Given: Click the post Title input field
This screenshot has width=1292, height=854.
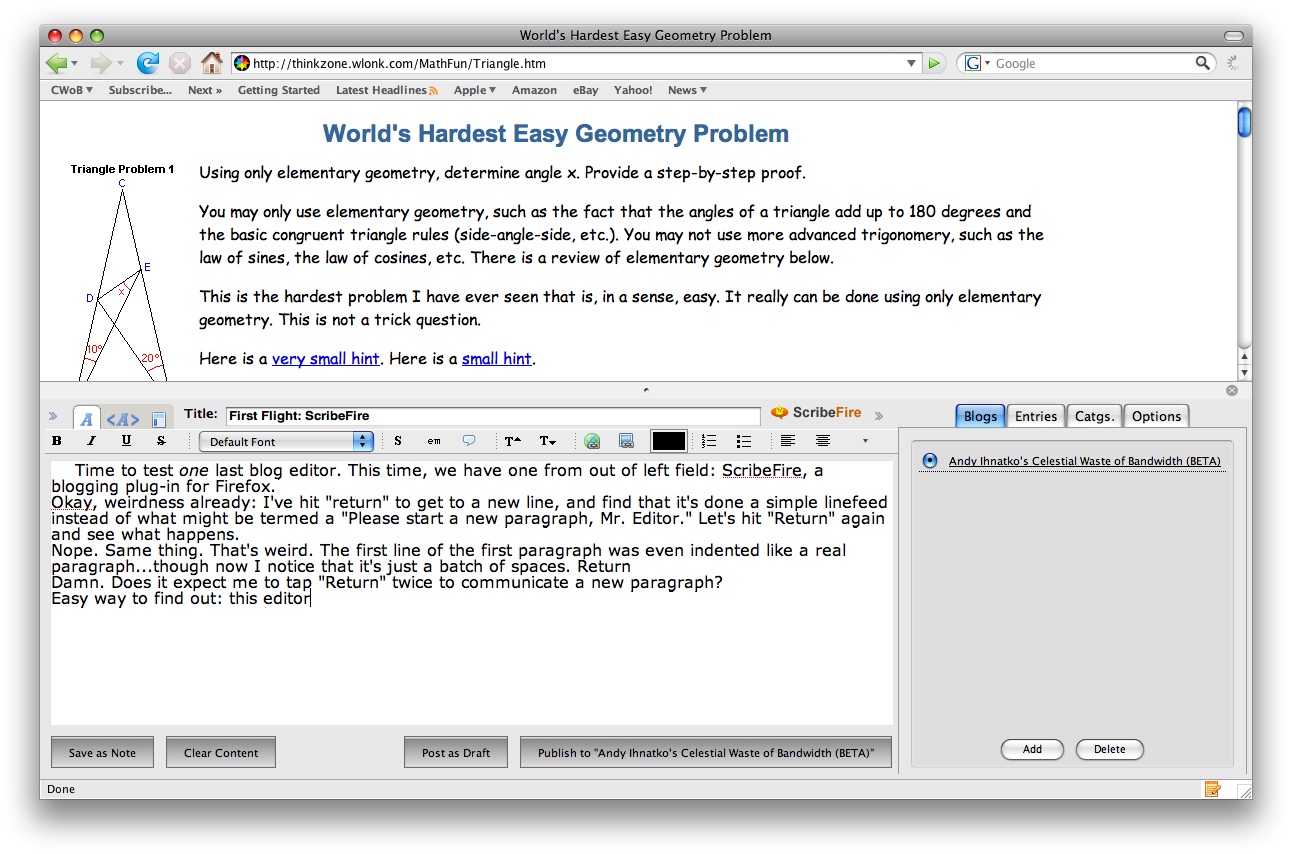Looking at the screenshot, I should point(493,416).
